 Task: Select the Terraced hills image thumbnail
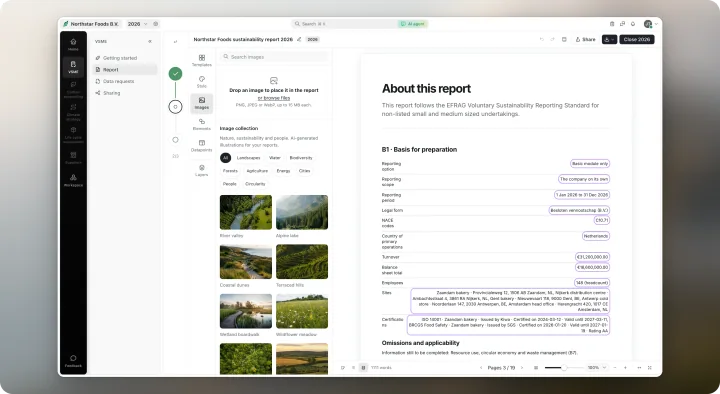click(302, 262)
